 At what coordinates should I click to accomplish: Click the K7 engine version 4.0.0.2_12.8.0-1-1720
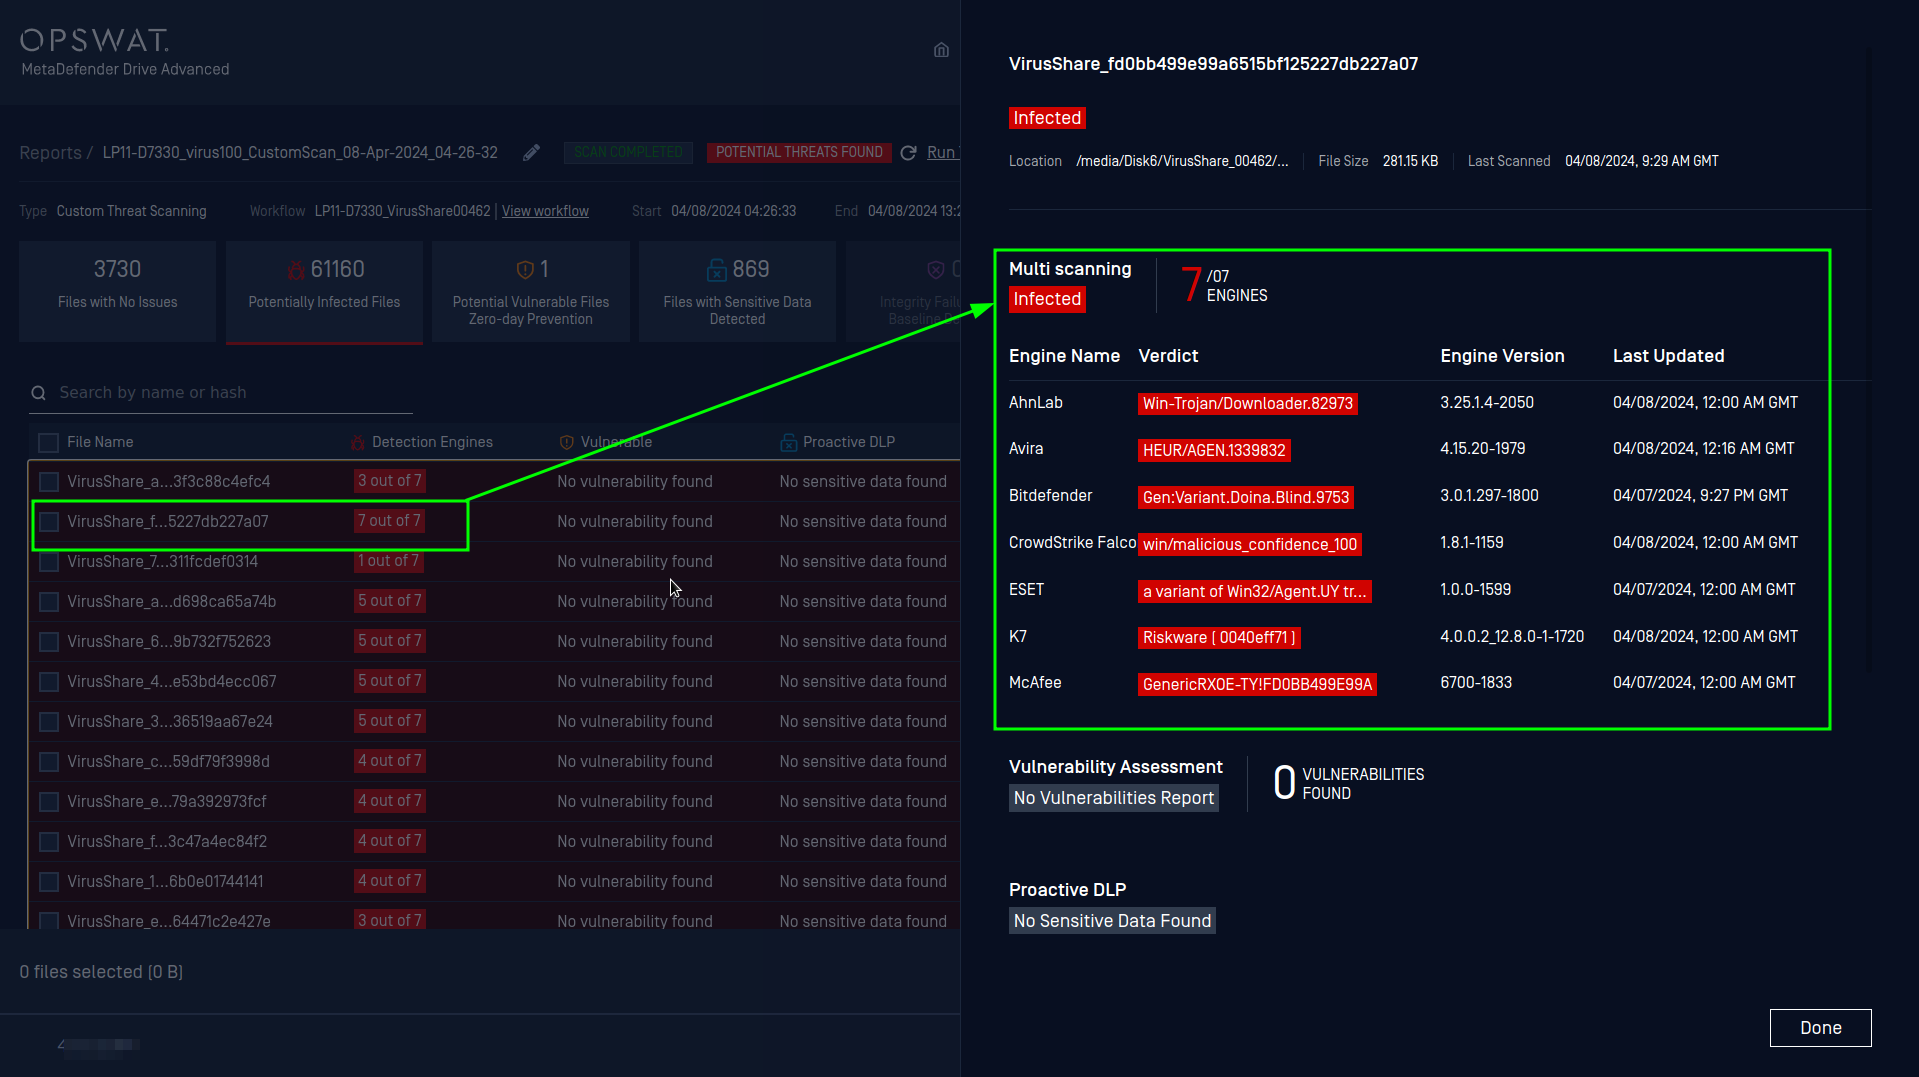[x=1512, y=637]
